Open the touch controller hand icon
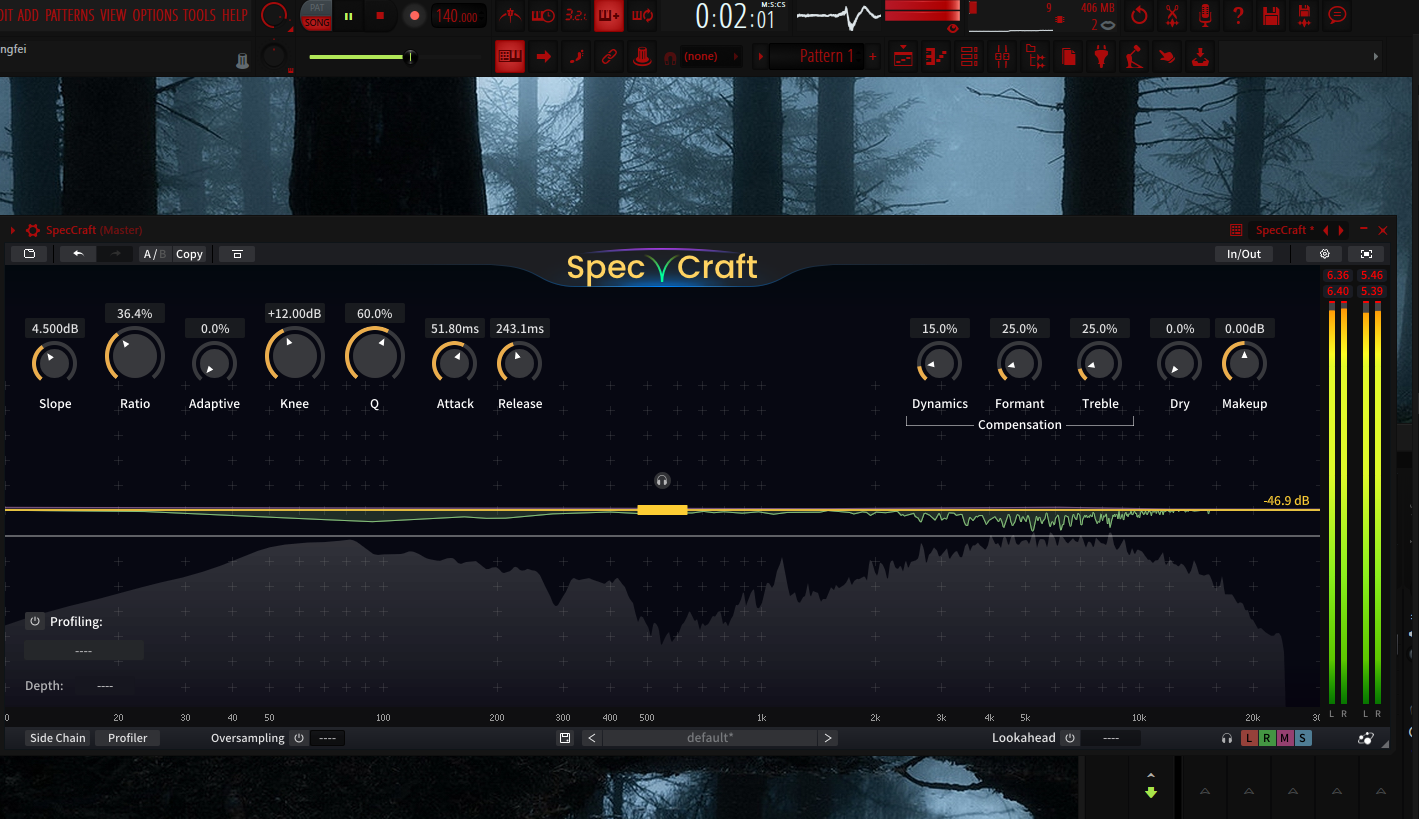This screenshot has width=1419, height=819. pyautogui.click(x=1166, y=57)
